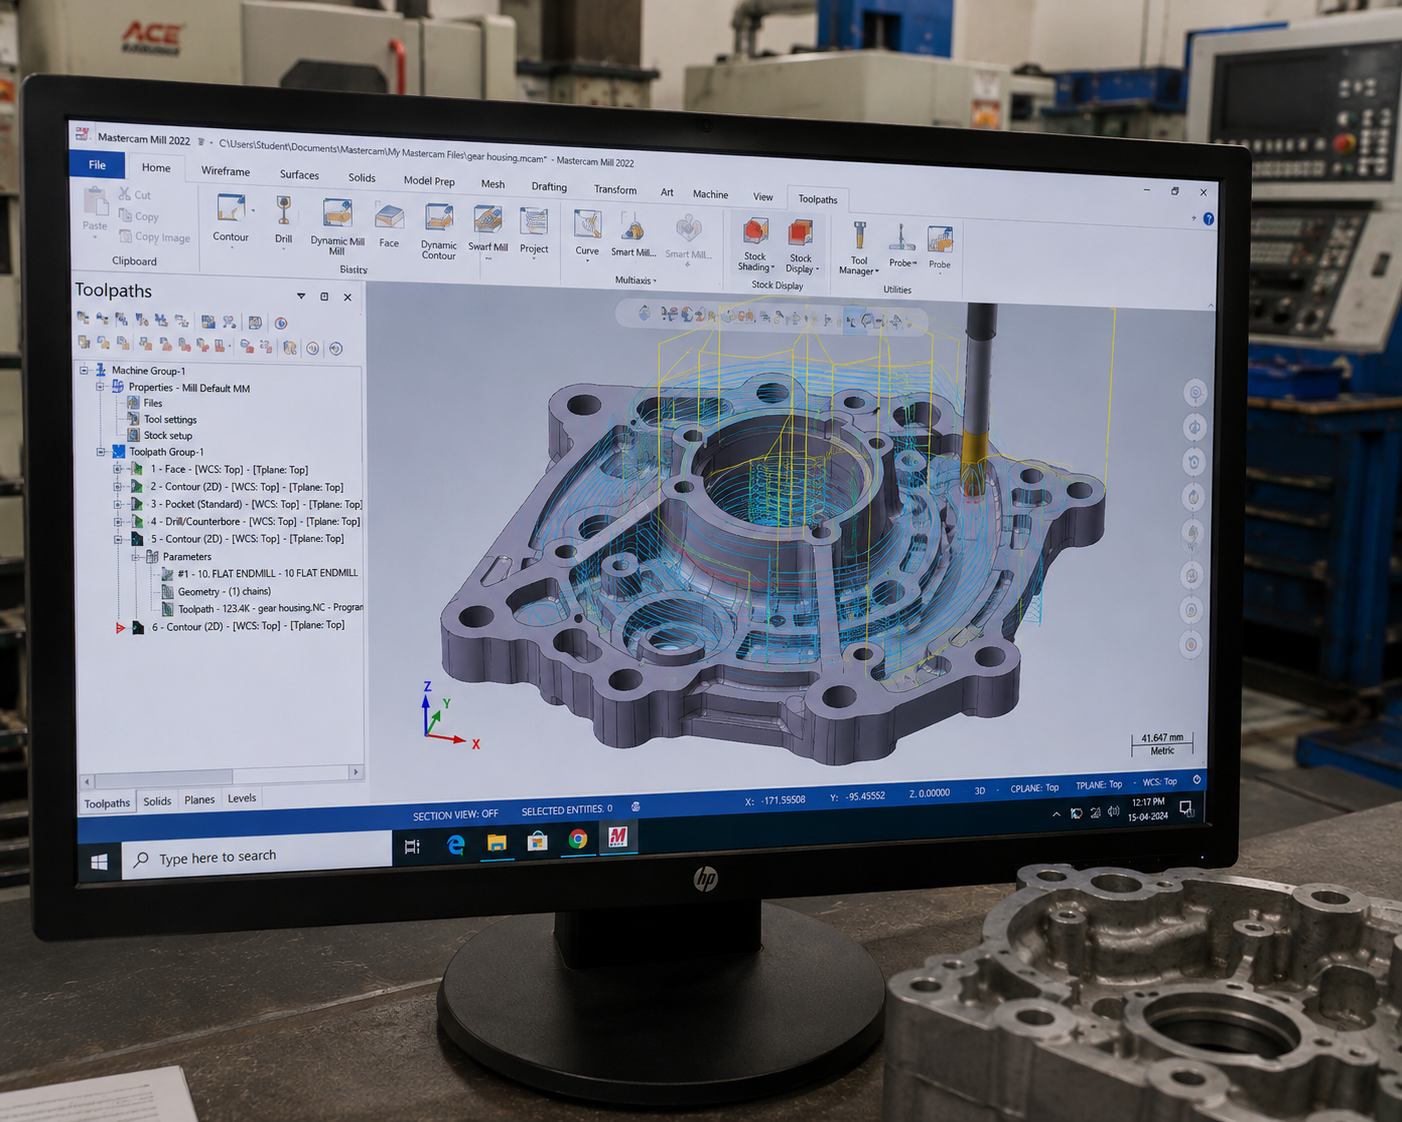Click the scroll-right arrow of Toolpaths panel
Screen dimensions: 1402x1122
[355, 772]
